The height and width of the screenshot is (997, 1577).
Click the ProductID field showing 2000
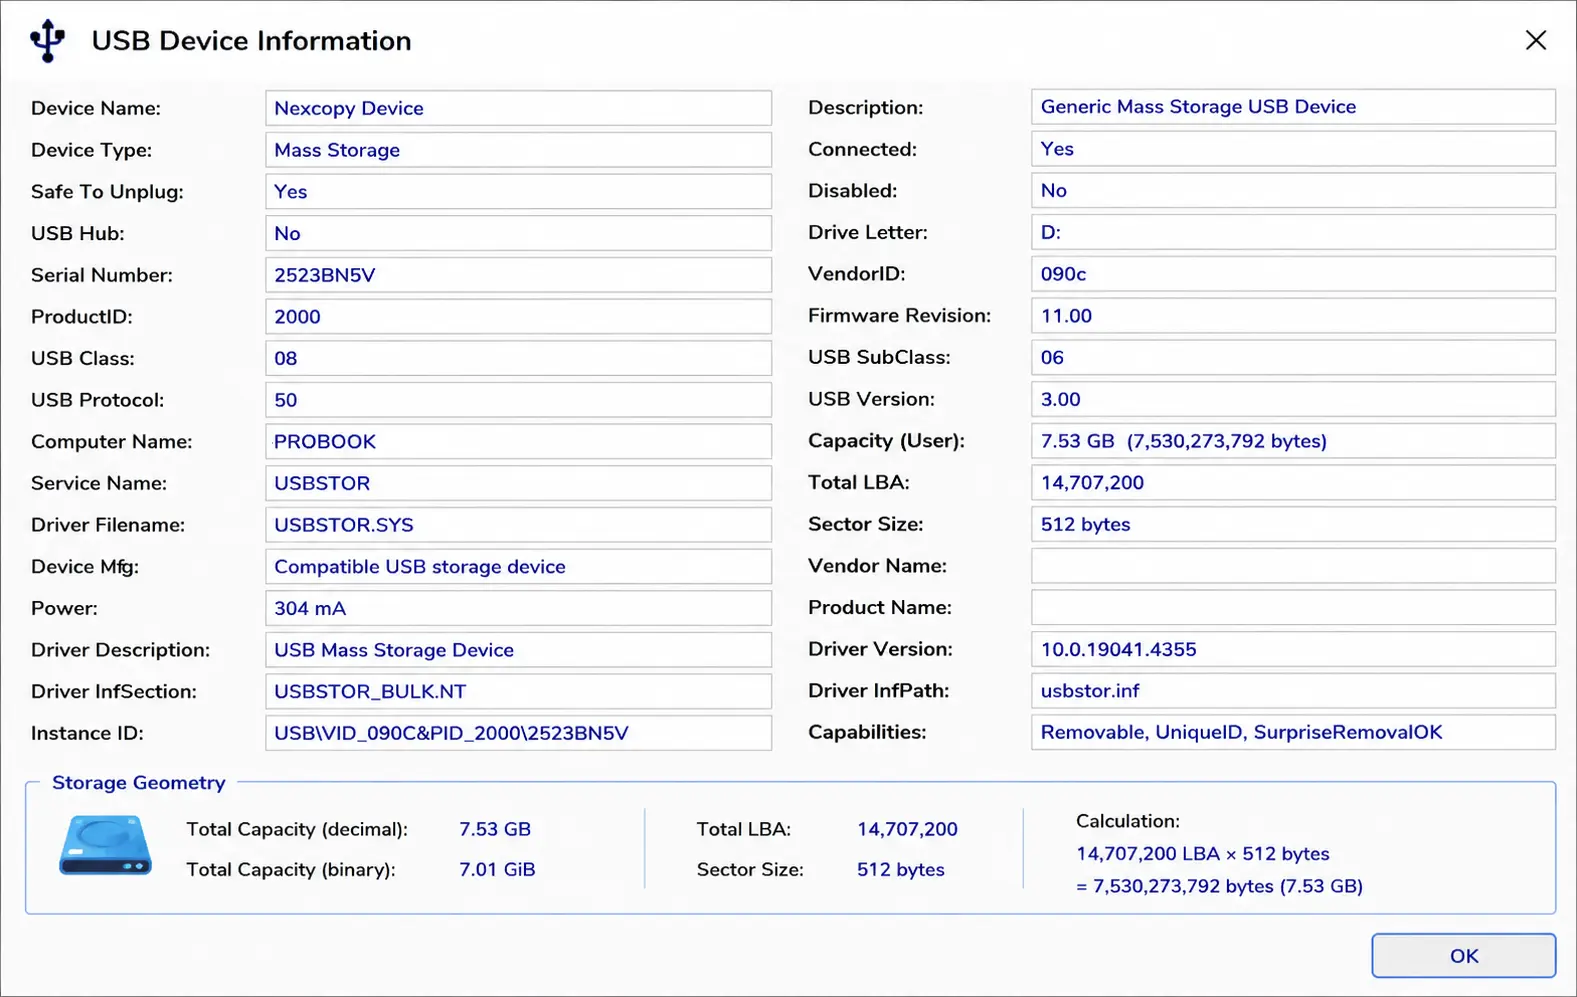pyautogui.click(x=518, y=316)
